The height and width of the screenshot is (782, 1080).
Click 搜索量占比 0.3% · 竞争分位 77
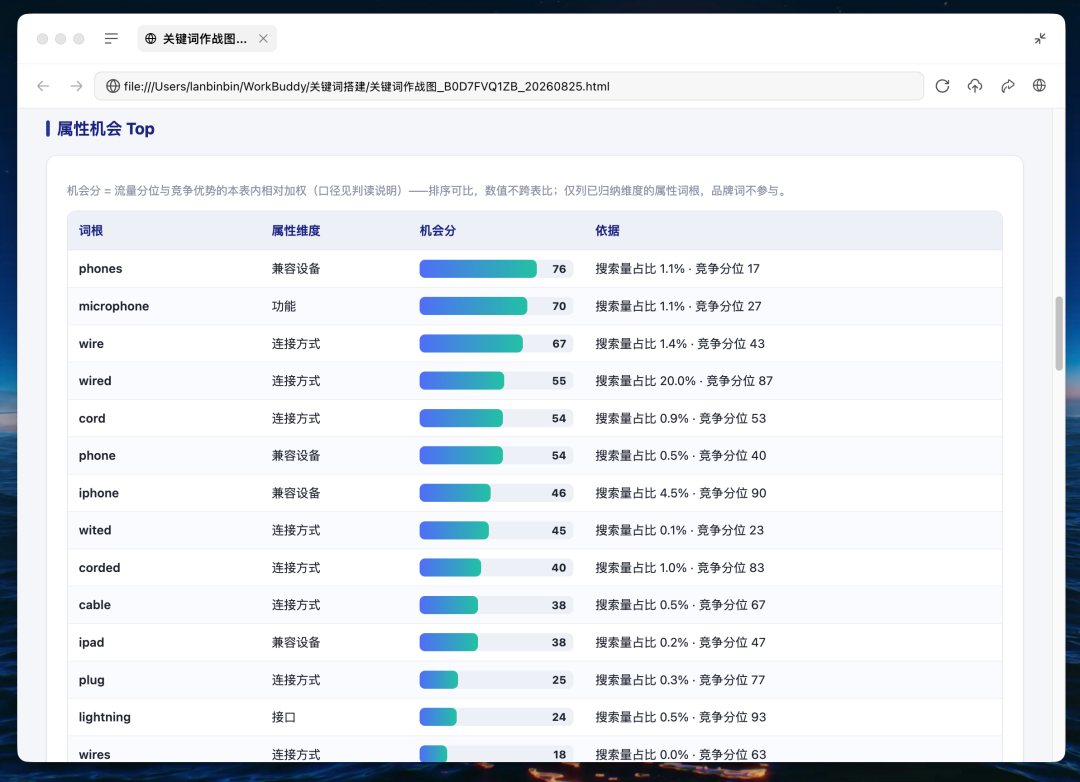coord(680,680)
